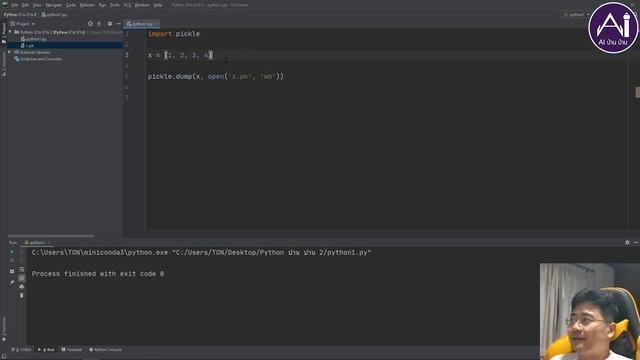The height and width of the screenshot is (360, 640).
Task: Click the yellow warning marker on editor scrollbar
Action: tap(637, 92)
